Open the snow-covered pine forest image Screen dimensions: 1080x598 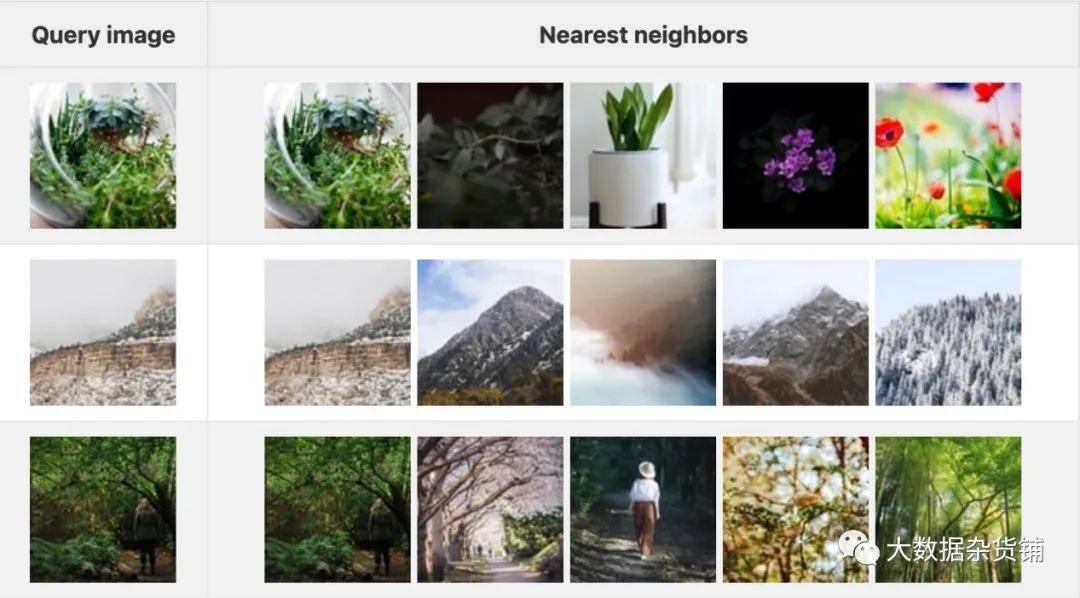[x=948, y=332]
